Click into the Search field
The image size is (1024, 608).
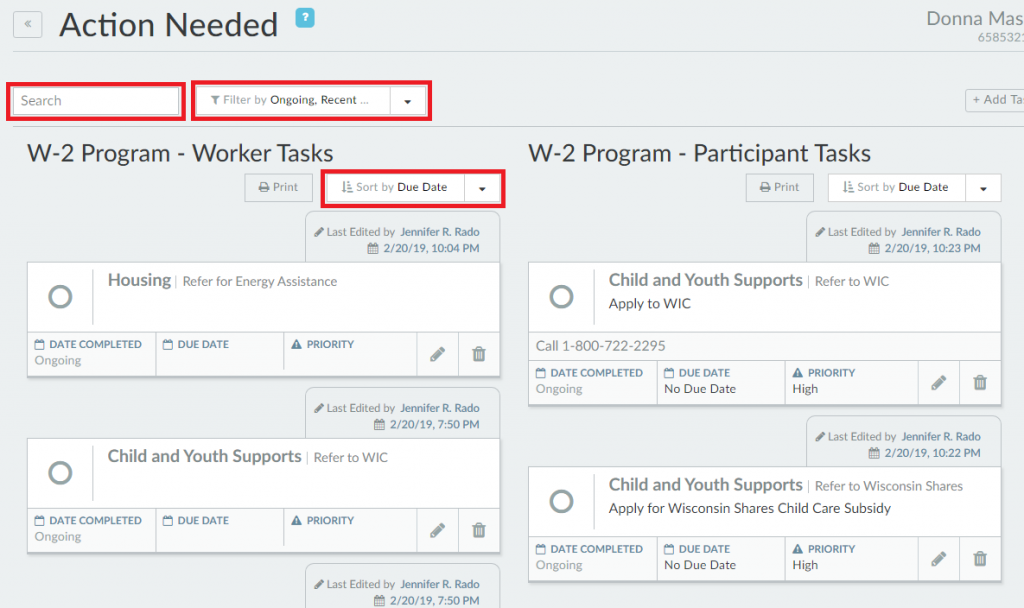click(96, 101)
